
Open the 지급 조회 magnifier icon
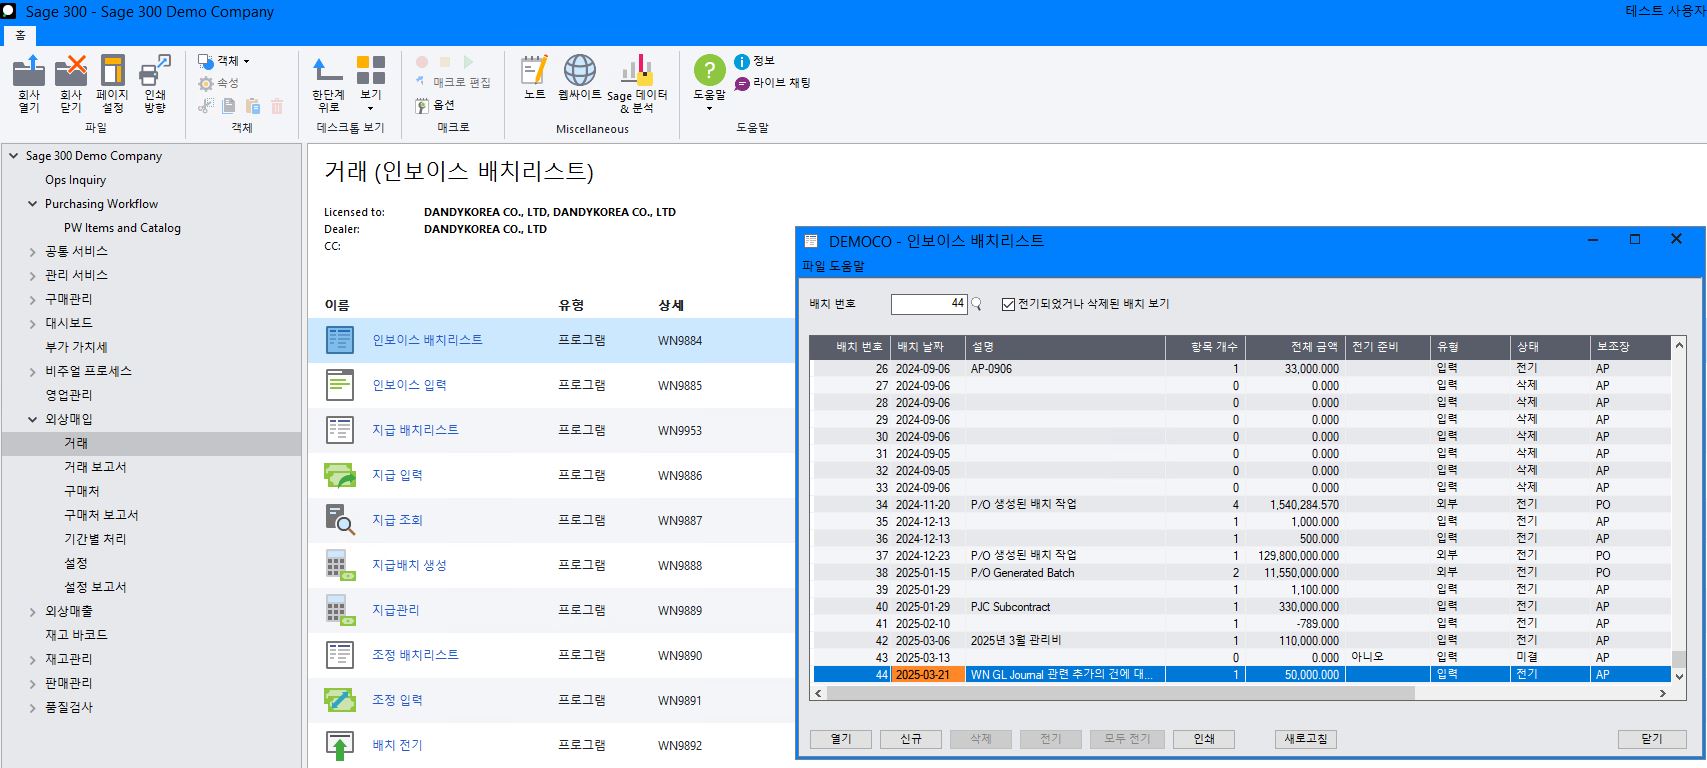click(x=340, y=520)
